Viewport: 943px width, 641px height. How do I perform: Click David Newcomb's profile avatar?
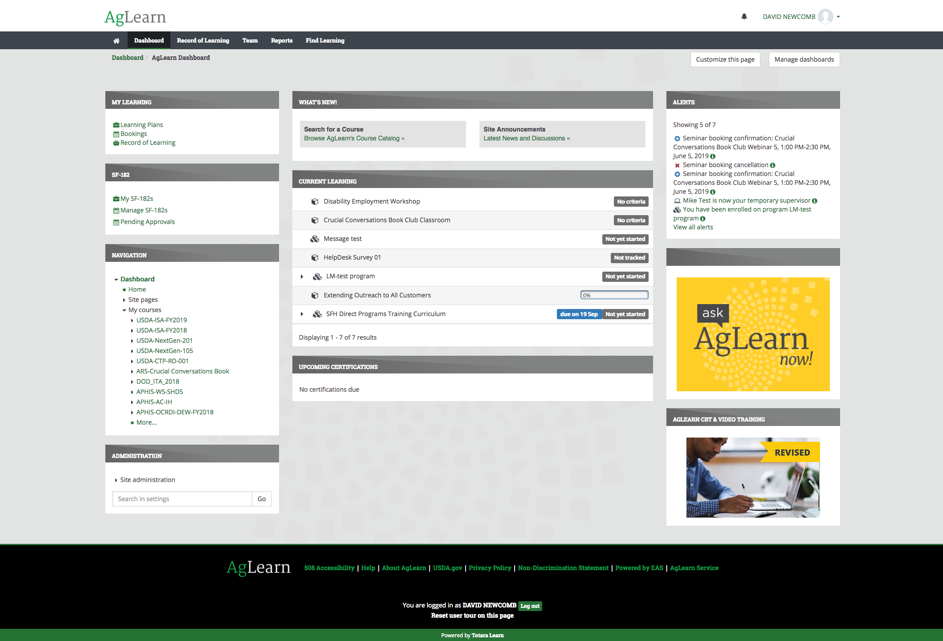tap(826, 16)
